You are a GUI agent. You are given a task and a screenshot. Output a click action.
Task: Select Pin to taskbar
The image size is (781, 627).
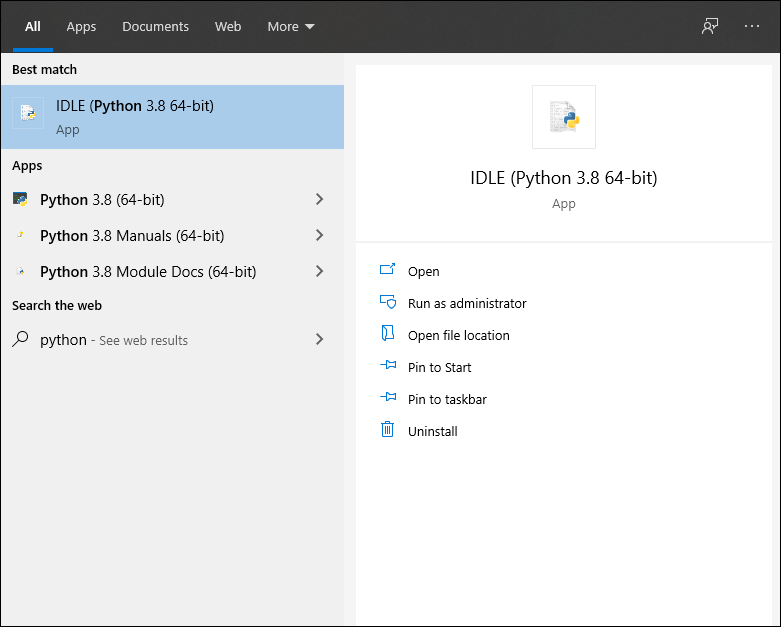(447, 399)
